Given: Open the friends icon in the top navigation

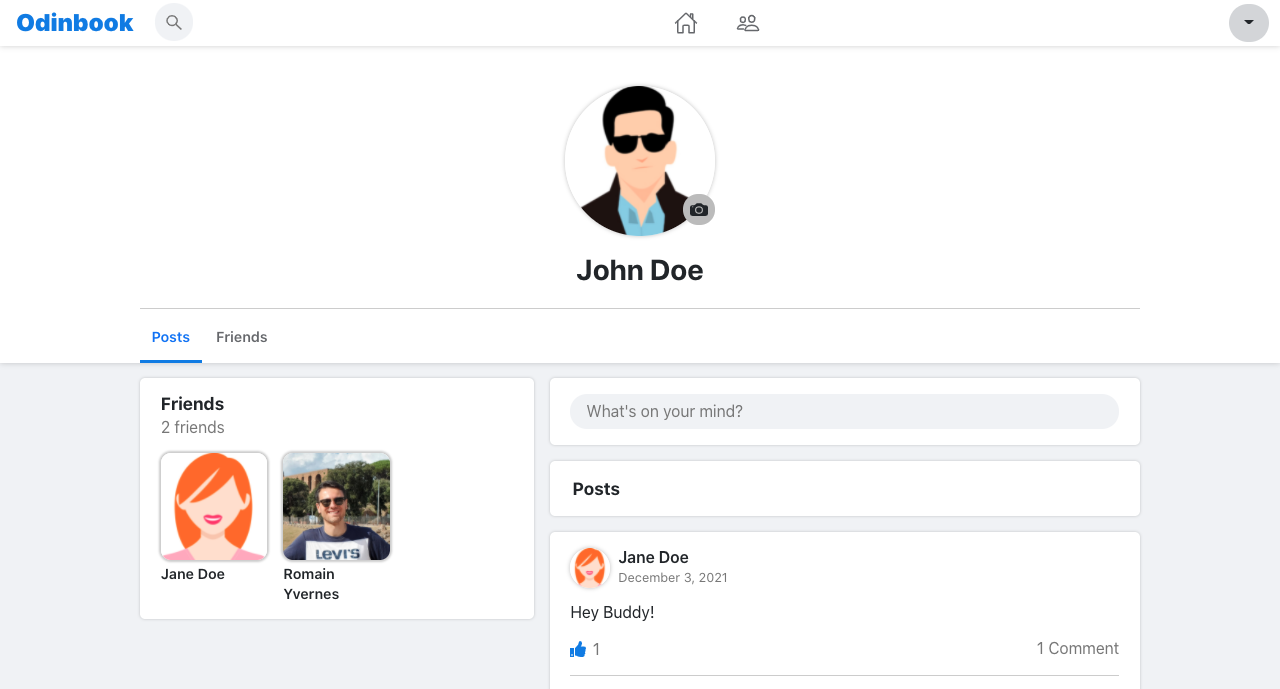Looking at the screenshot, I should pos(747,22).
